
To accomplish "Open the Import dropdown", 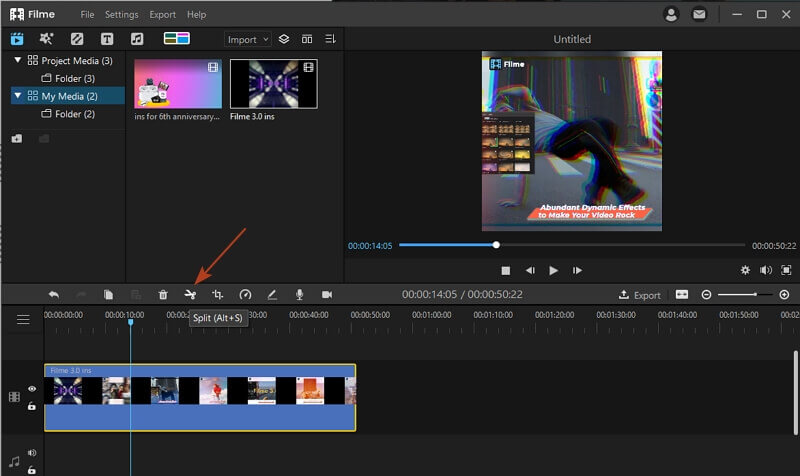I will tap(247, 39).
